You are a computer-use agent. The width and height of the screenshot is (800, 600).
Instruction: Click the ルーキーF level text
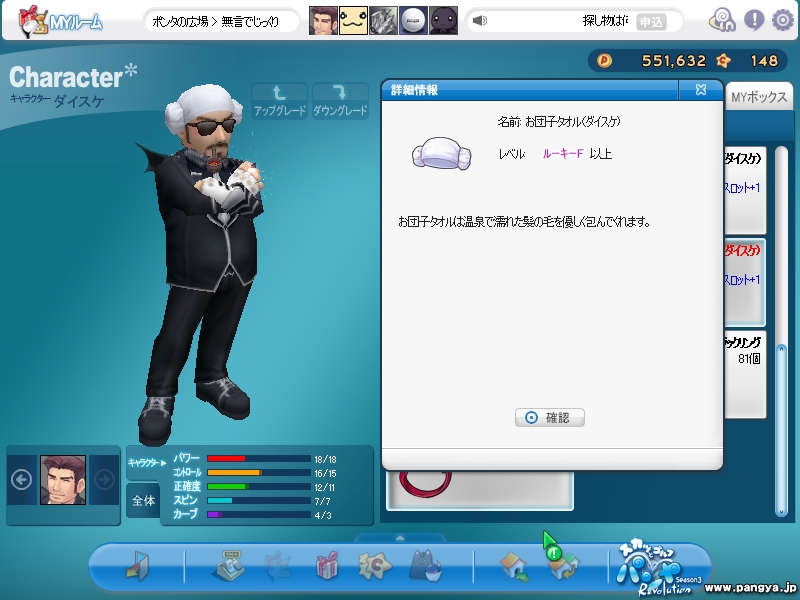tap(562, 154)
